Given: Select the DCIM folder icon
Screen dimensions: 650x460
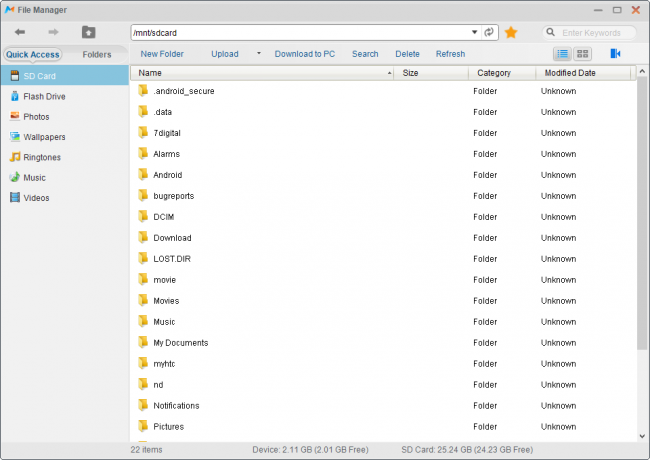Looking at the screenshot, I should [143, 216].
